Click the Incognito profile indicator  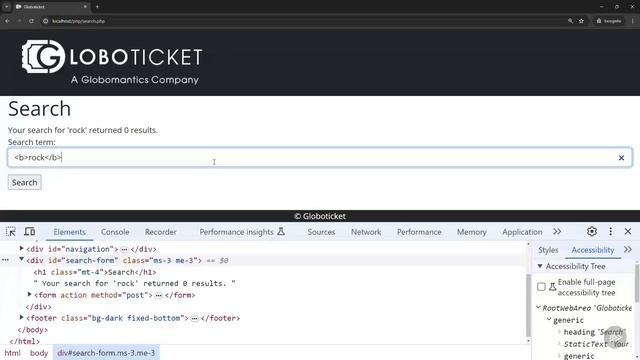(x=609, y=21)
